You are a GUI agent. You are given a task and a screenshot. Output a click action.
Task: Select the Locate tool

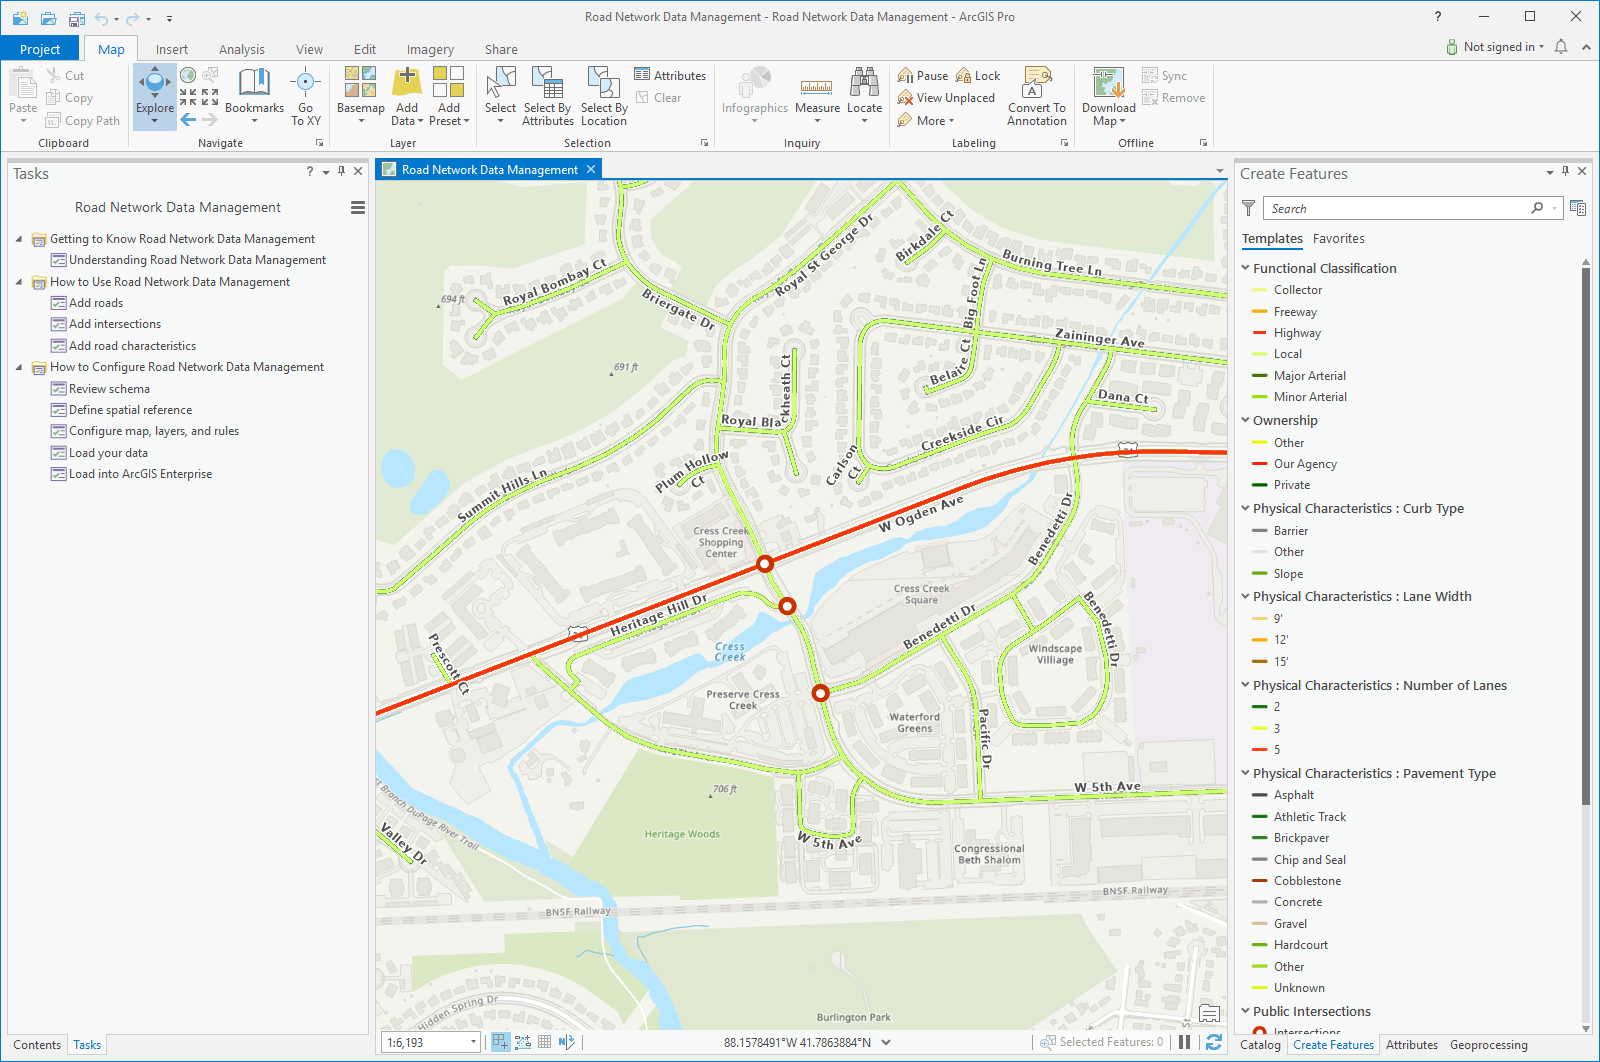click(x=865, y=96)
